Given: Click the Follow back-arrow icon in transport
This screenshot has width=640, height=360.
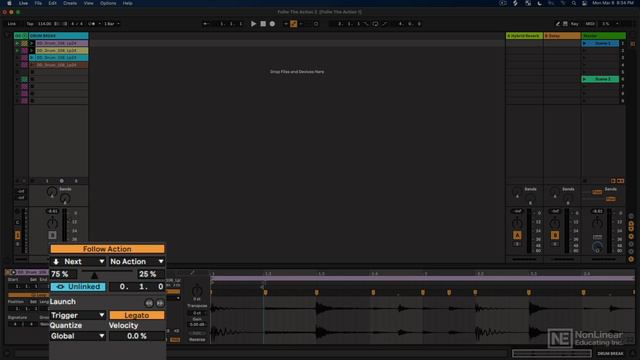Looking at the screenshot, I should pos(206,24).
